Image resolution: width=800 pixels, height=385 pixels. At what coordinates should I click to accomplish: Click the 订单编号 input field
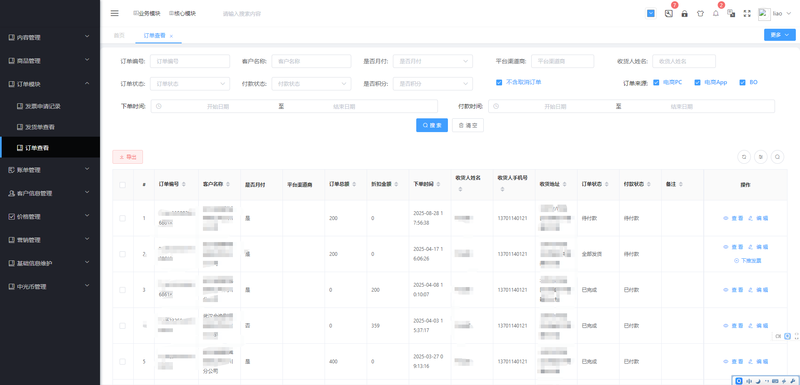click(x=190, y=61)
